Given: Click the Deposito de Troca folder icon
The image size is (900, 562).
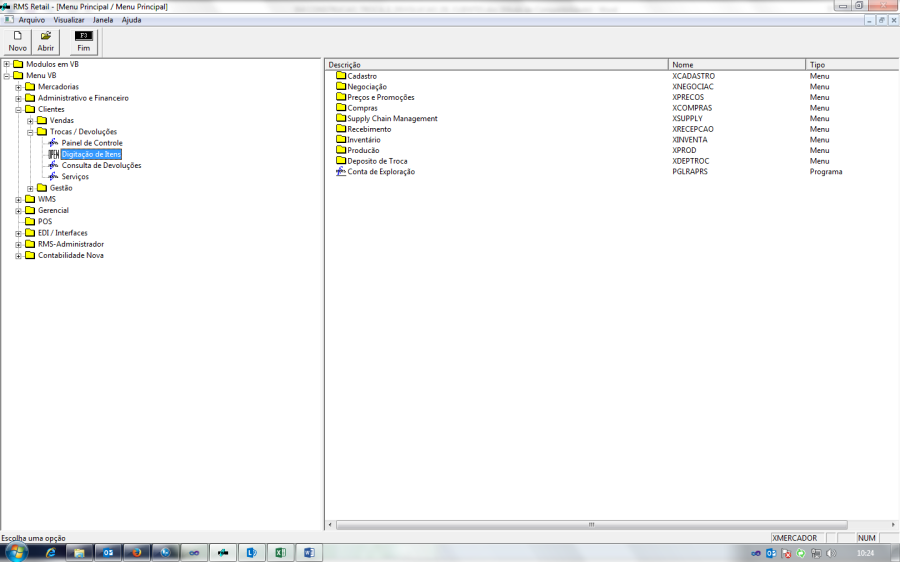Looking at the screenshot, I should (341, 161).
